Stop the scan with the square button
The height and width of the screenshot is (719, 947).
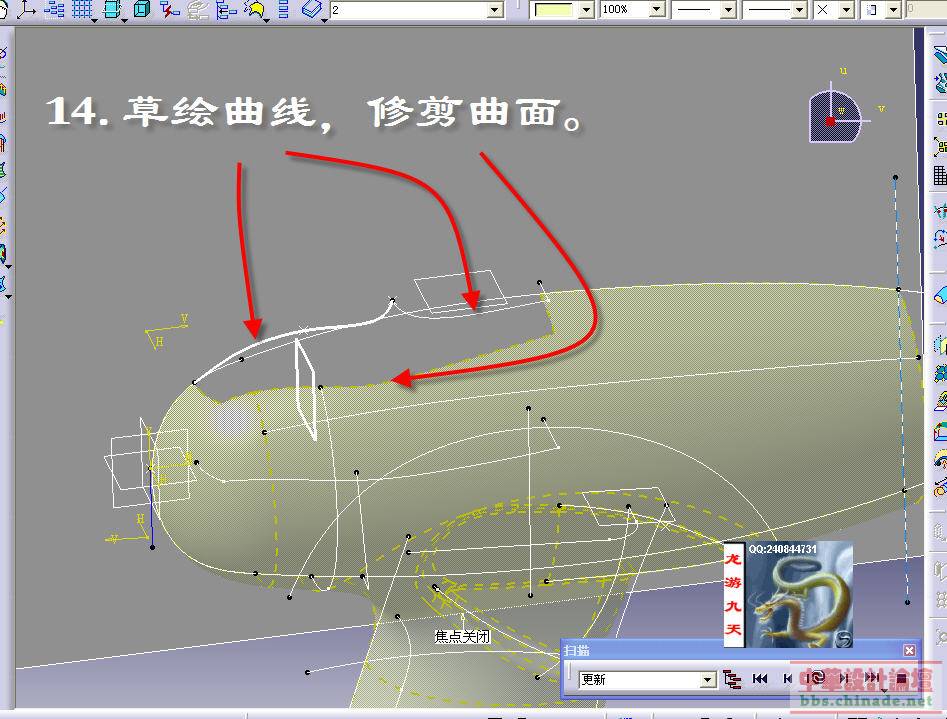902,679
